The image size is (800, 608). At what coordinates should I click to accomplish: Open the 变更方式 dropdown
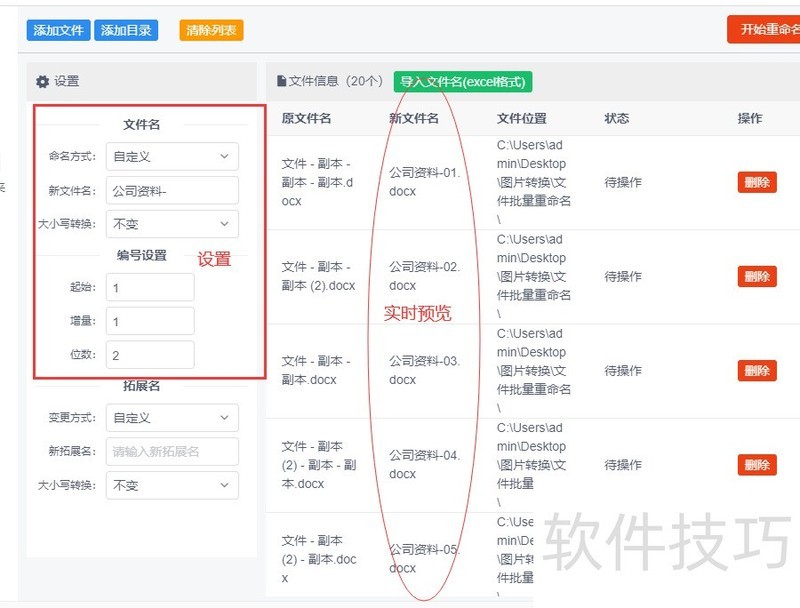tap(172, 418)
